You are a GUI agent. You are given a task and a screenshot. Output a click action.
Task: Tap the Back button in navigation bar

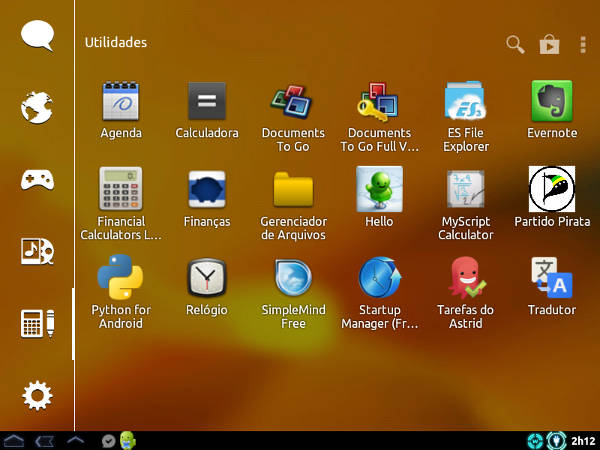[44, 441]
